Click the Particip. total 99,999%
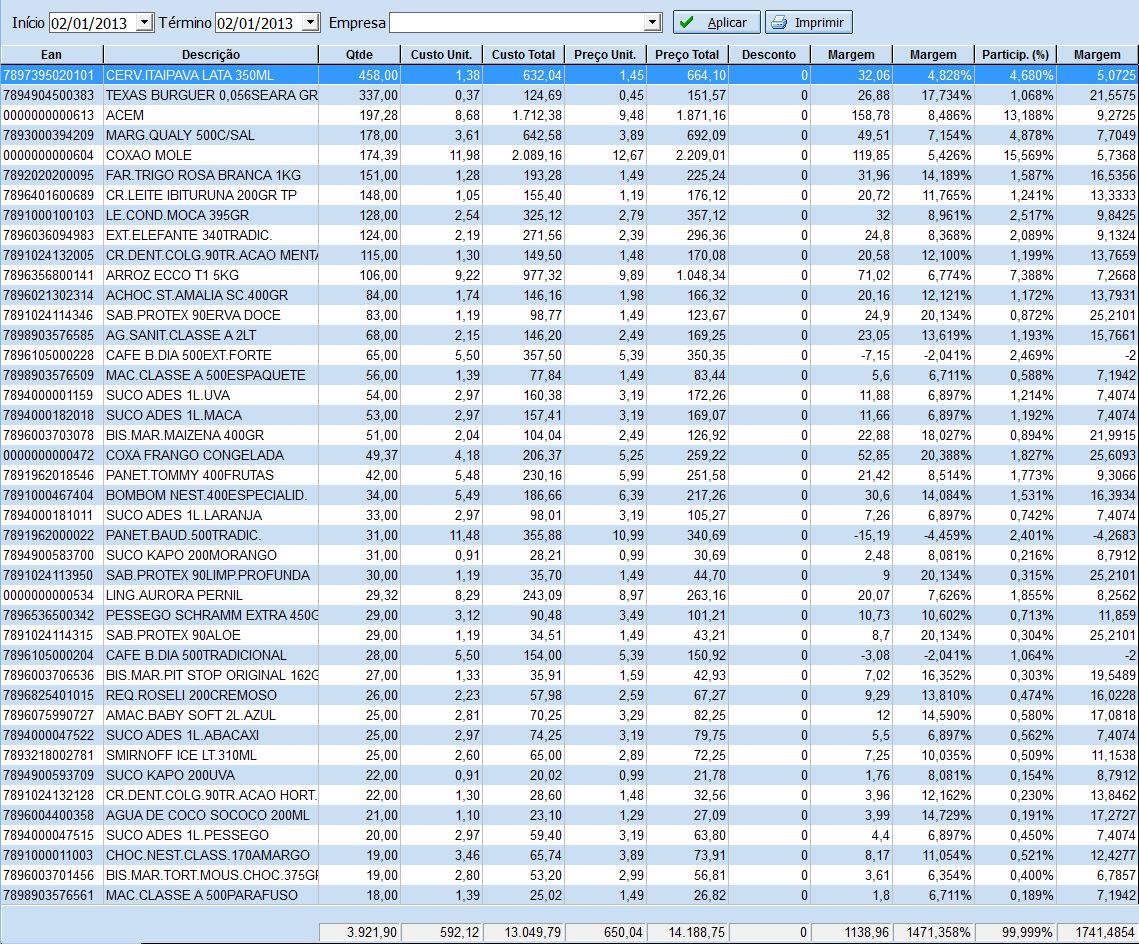Image resolution: width=1139 pixels, height=944 pixels. pyautogui.click(x=1027, y=932)
